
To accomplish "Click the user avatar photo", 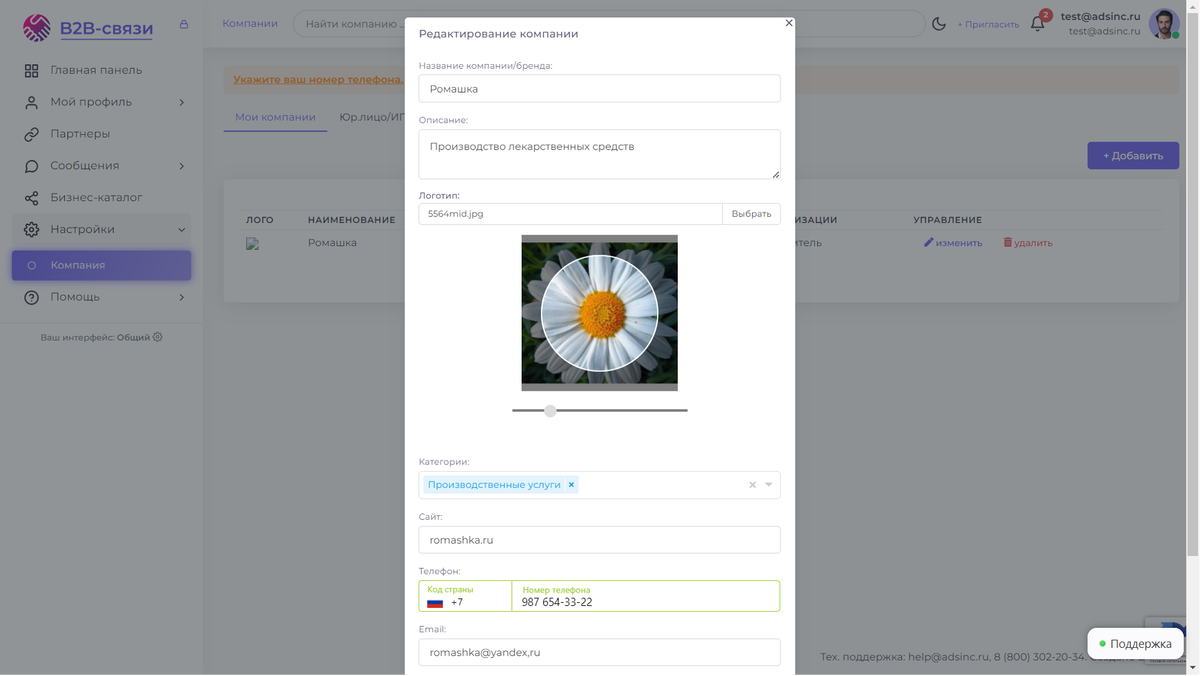I will 1164,23.
